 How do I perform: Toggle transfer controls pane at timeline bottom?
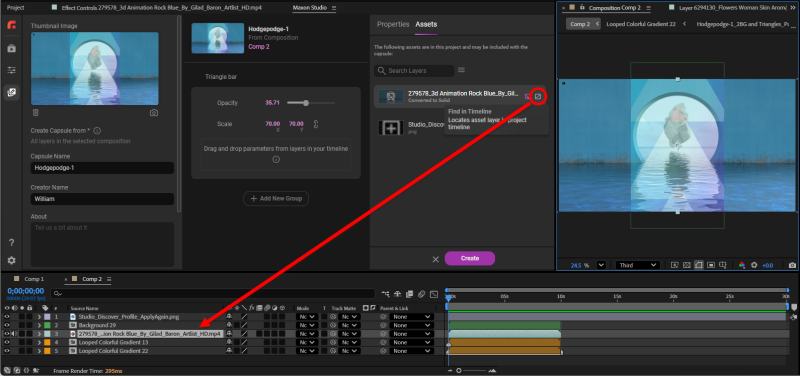click(x=16, y=371)
